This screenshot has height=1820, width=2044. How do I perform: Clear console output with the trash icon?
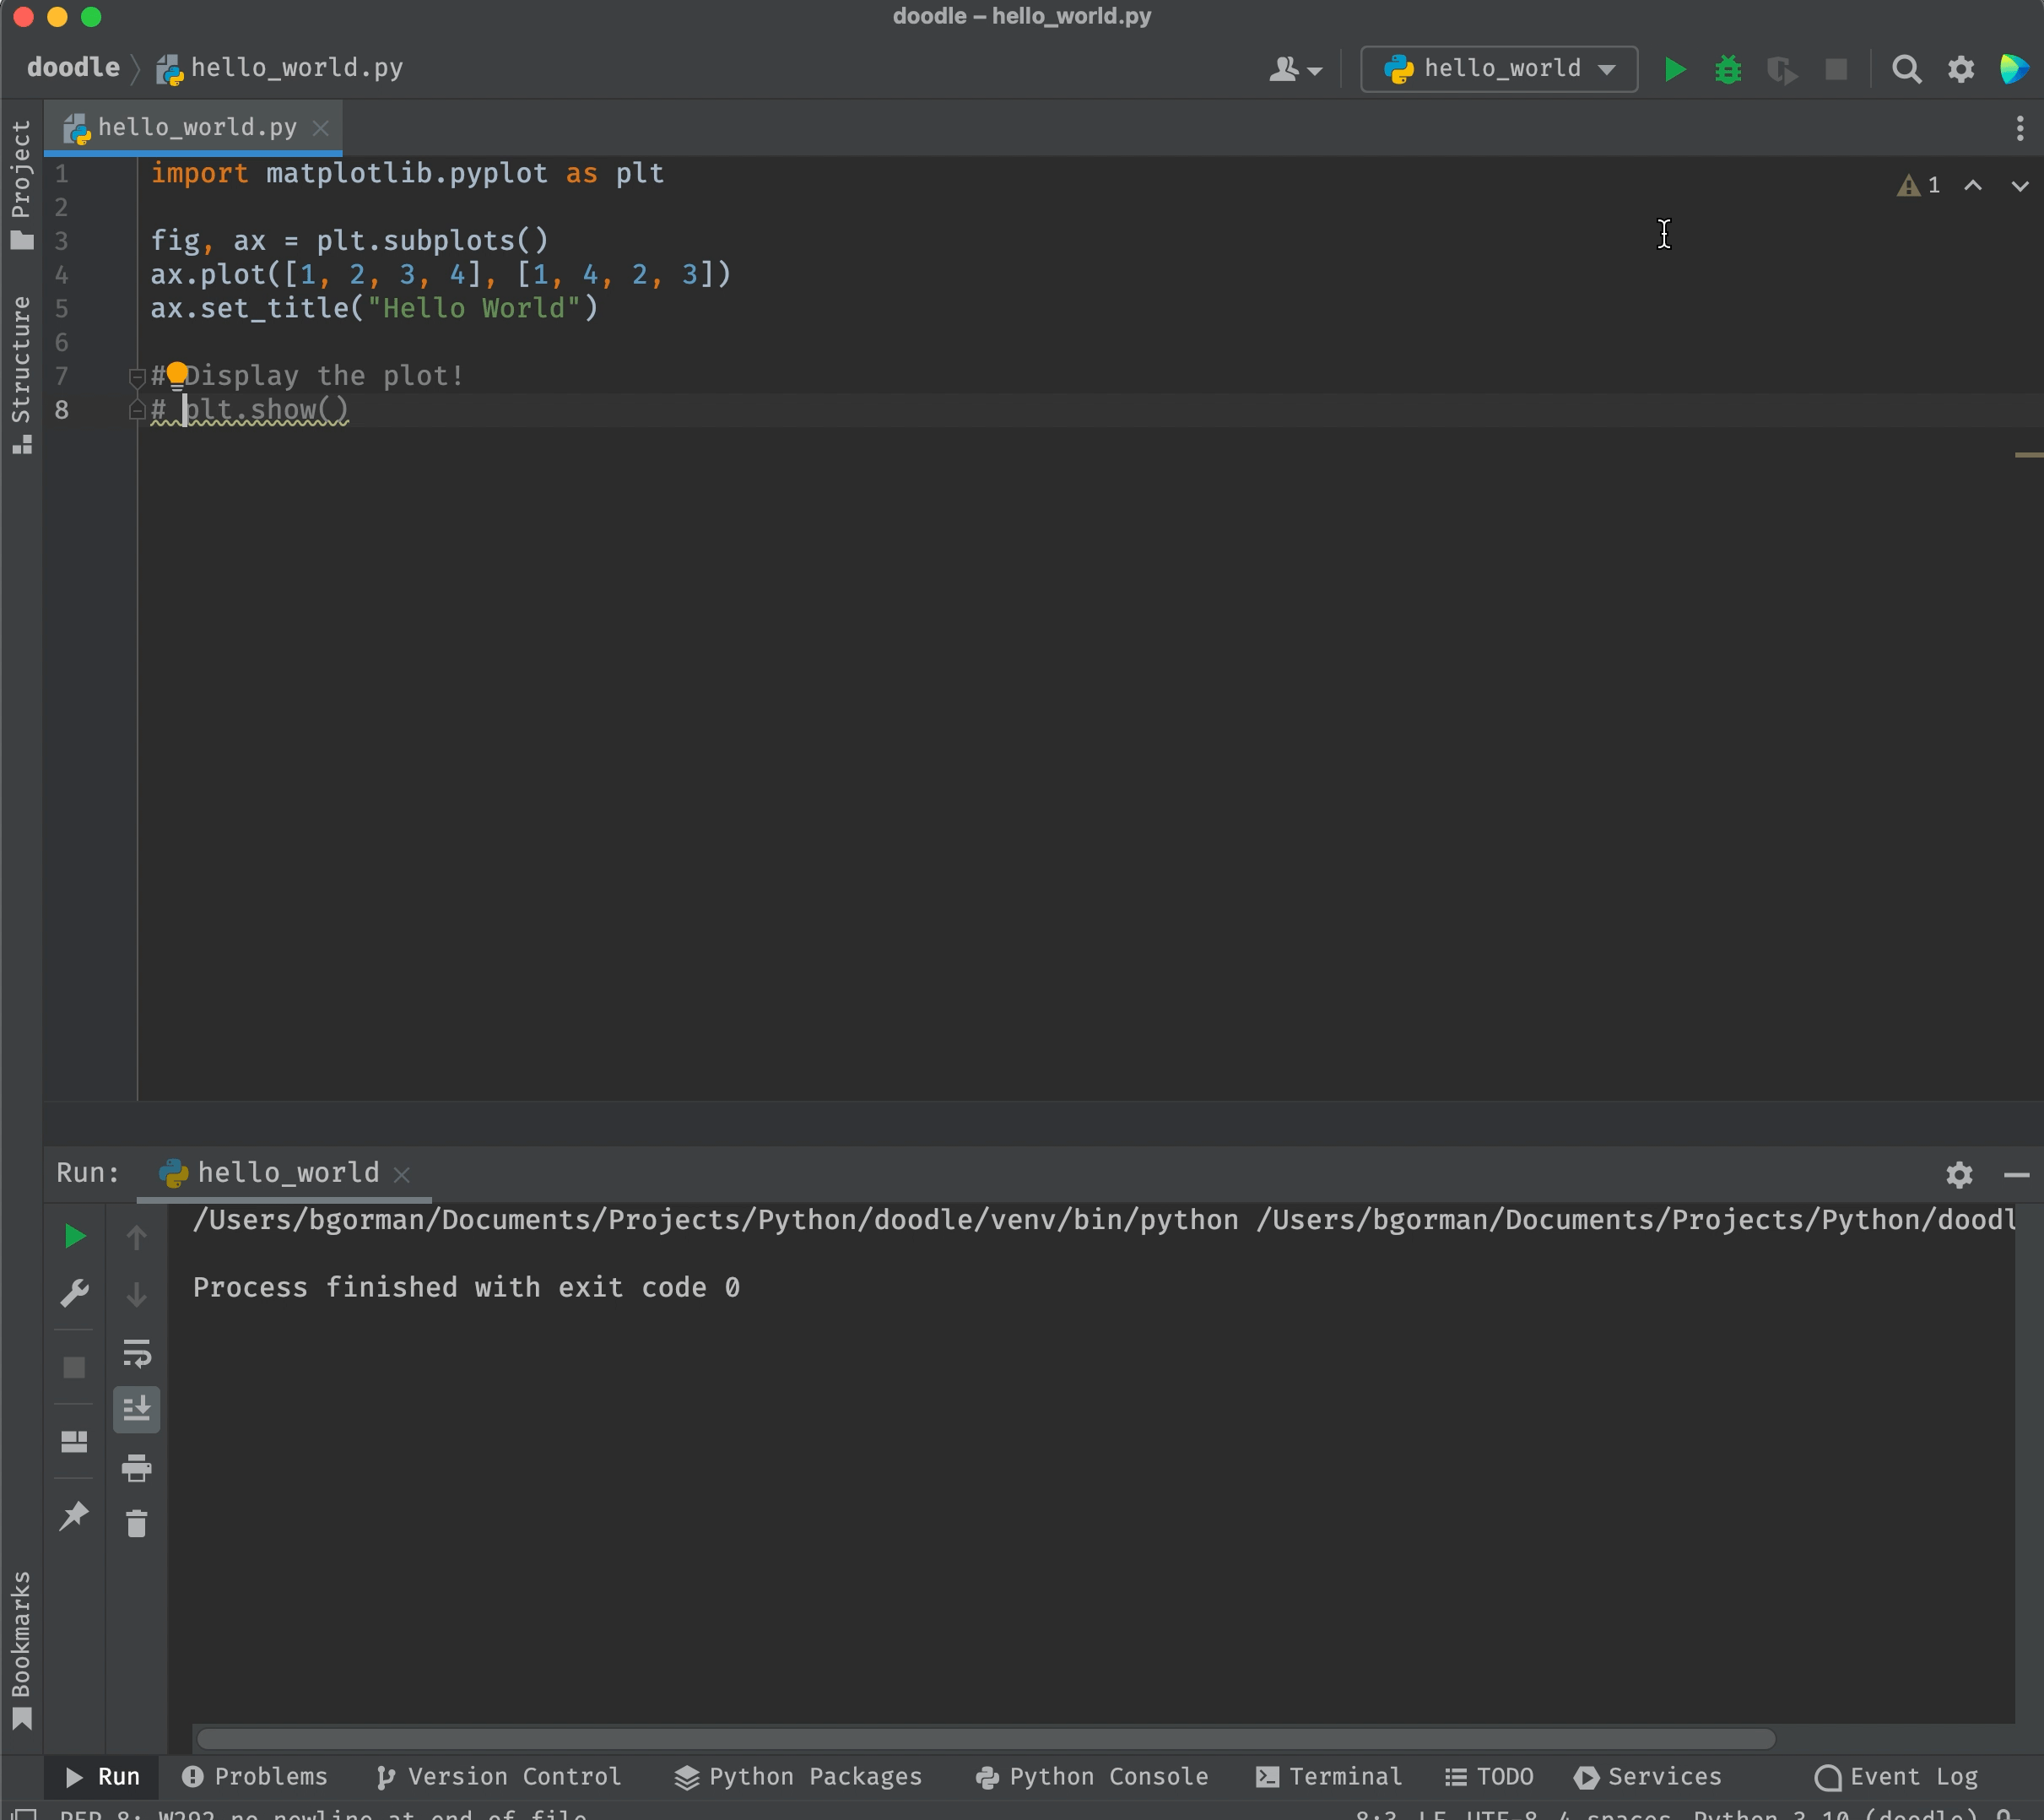pos(136,1524)
